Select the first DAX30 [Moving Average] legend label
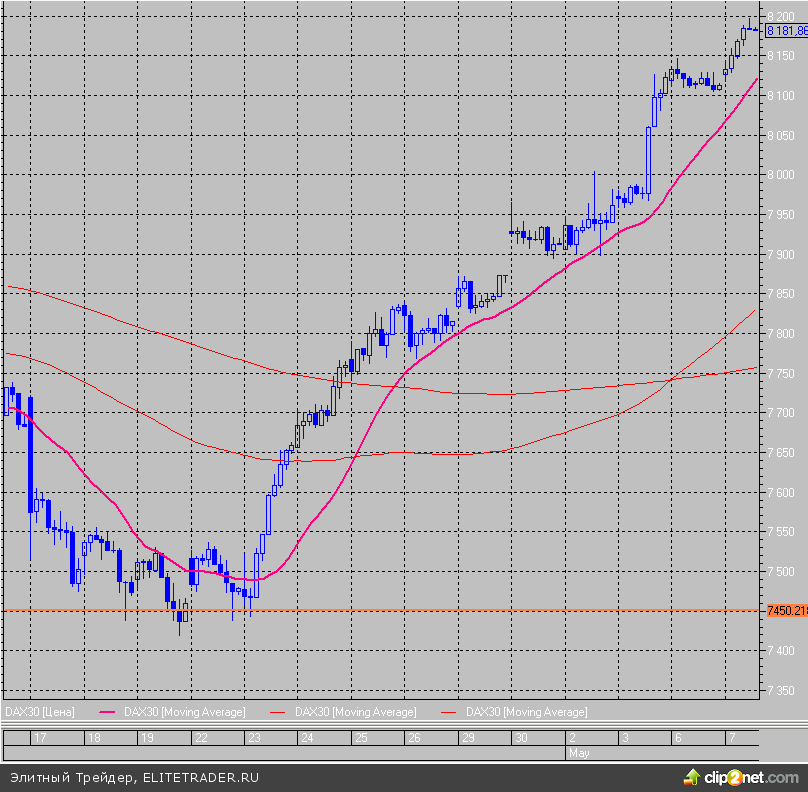The width and height of the screenshot is (808, 792). point(184,712)
